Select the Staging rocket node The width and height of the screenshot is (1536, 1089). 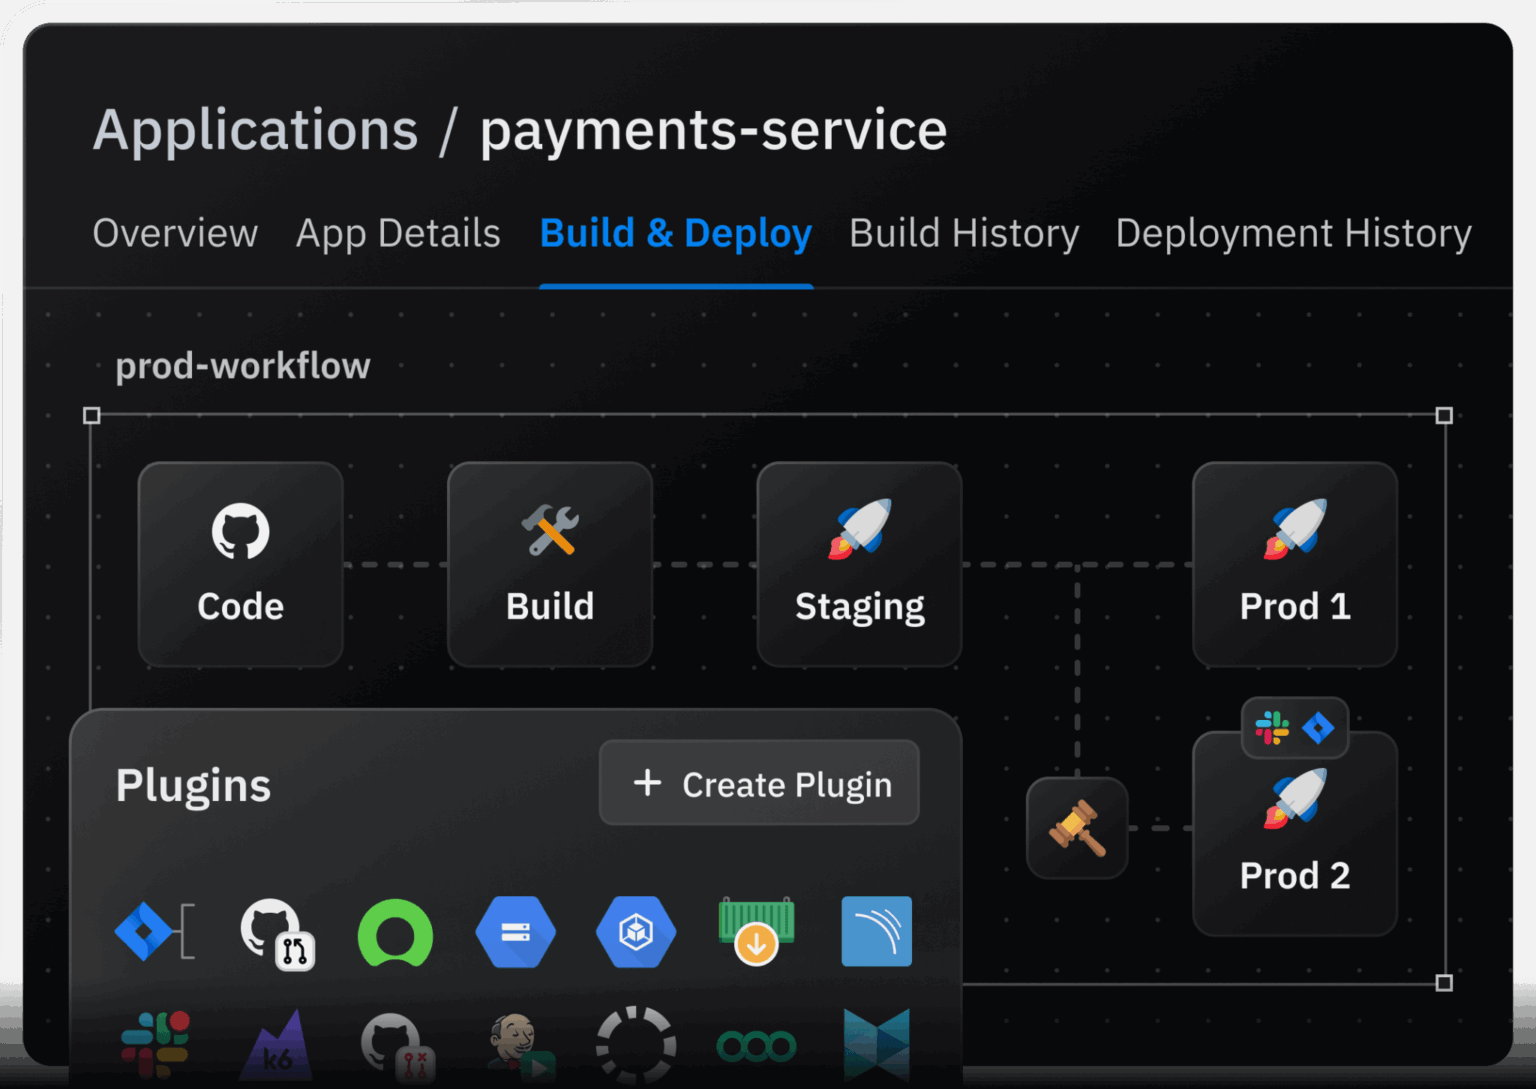[859, 564]
